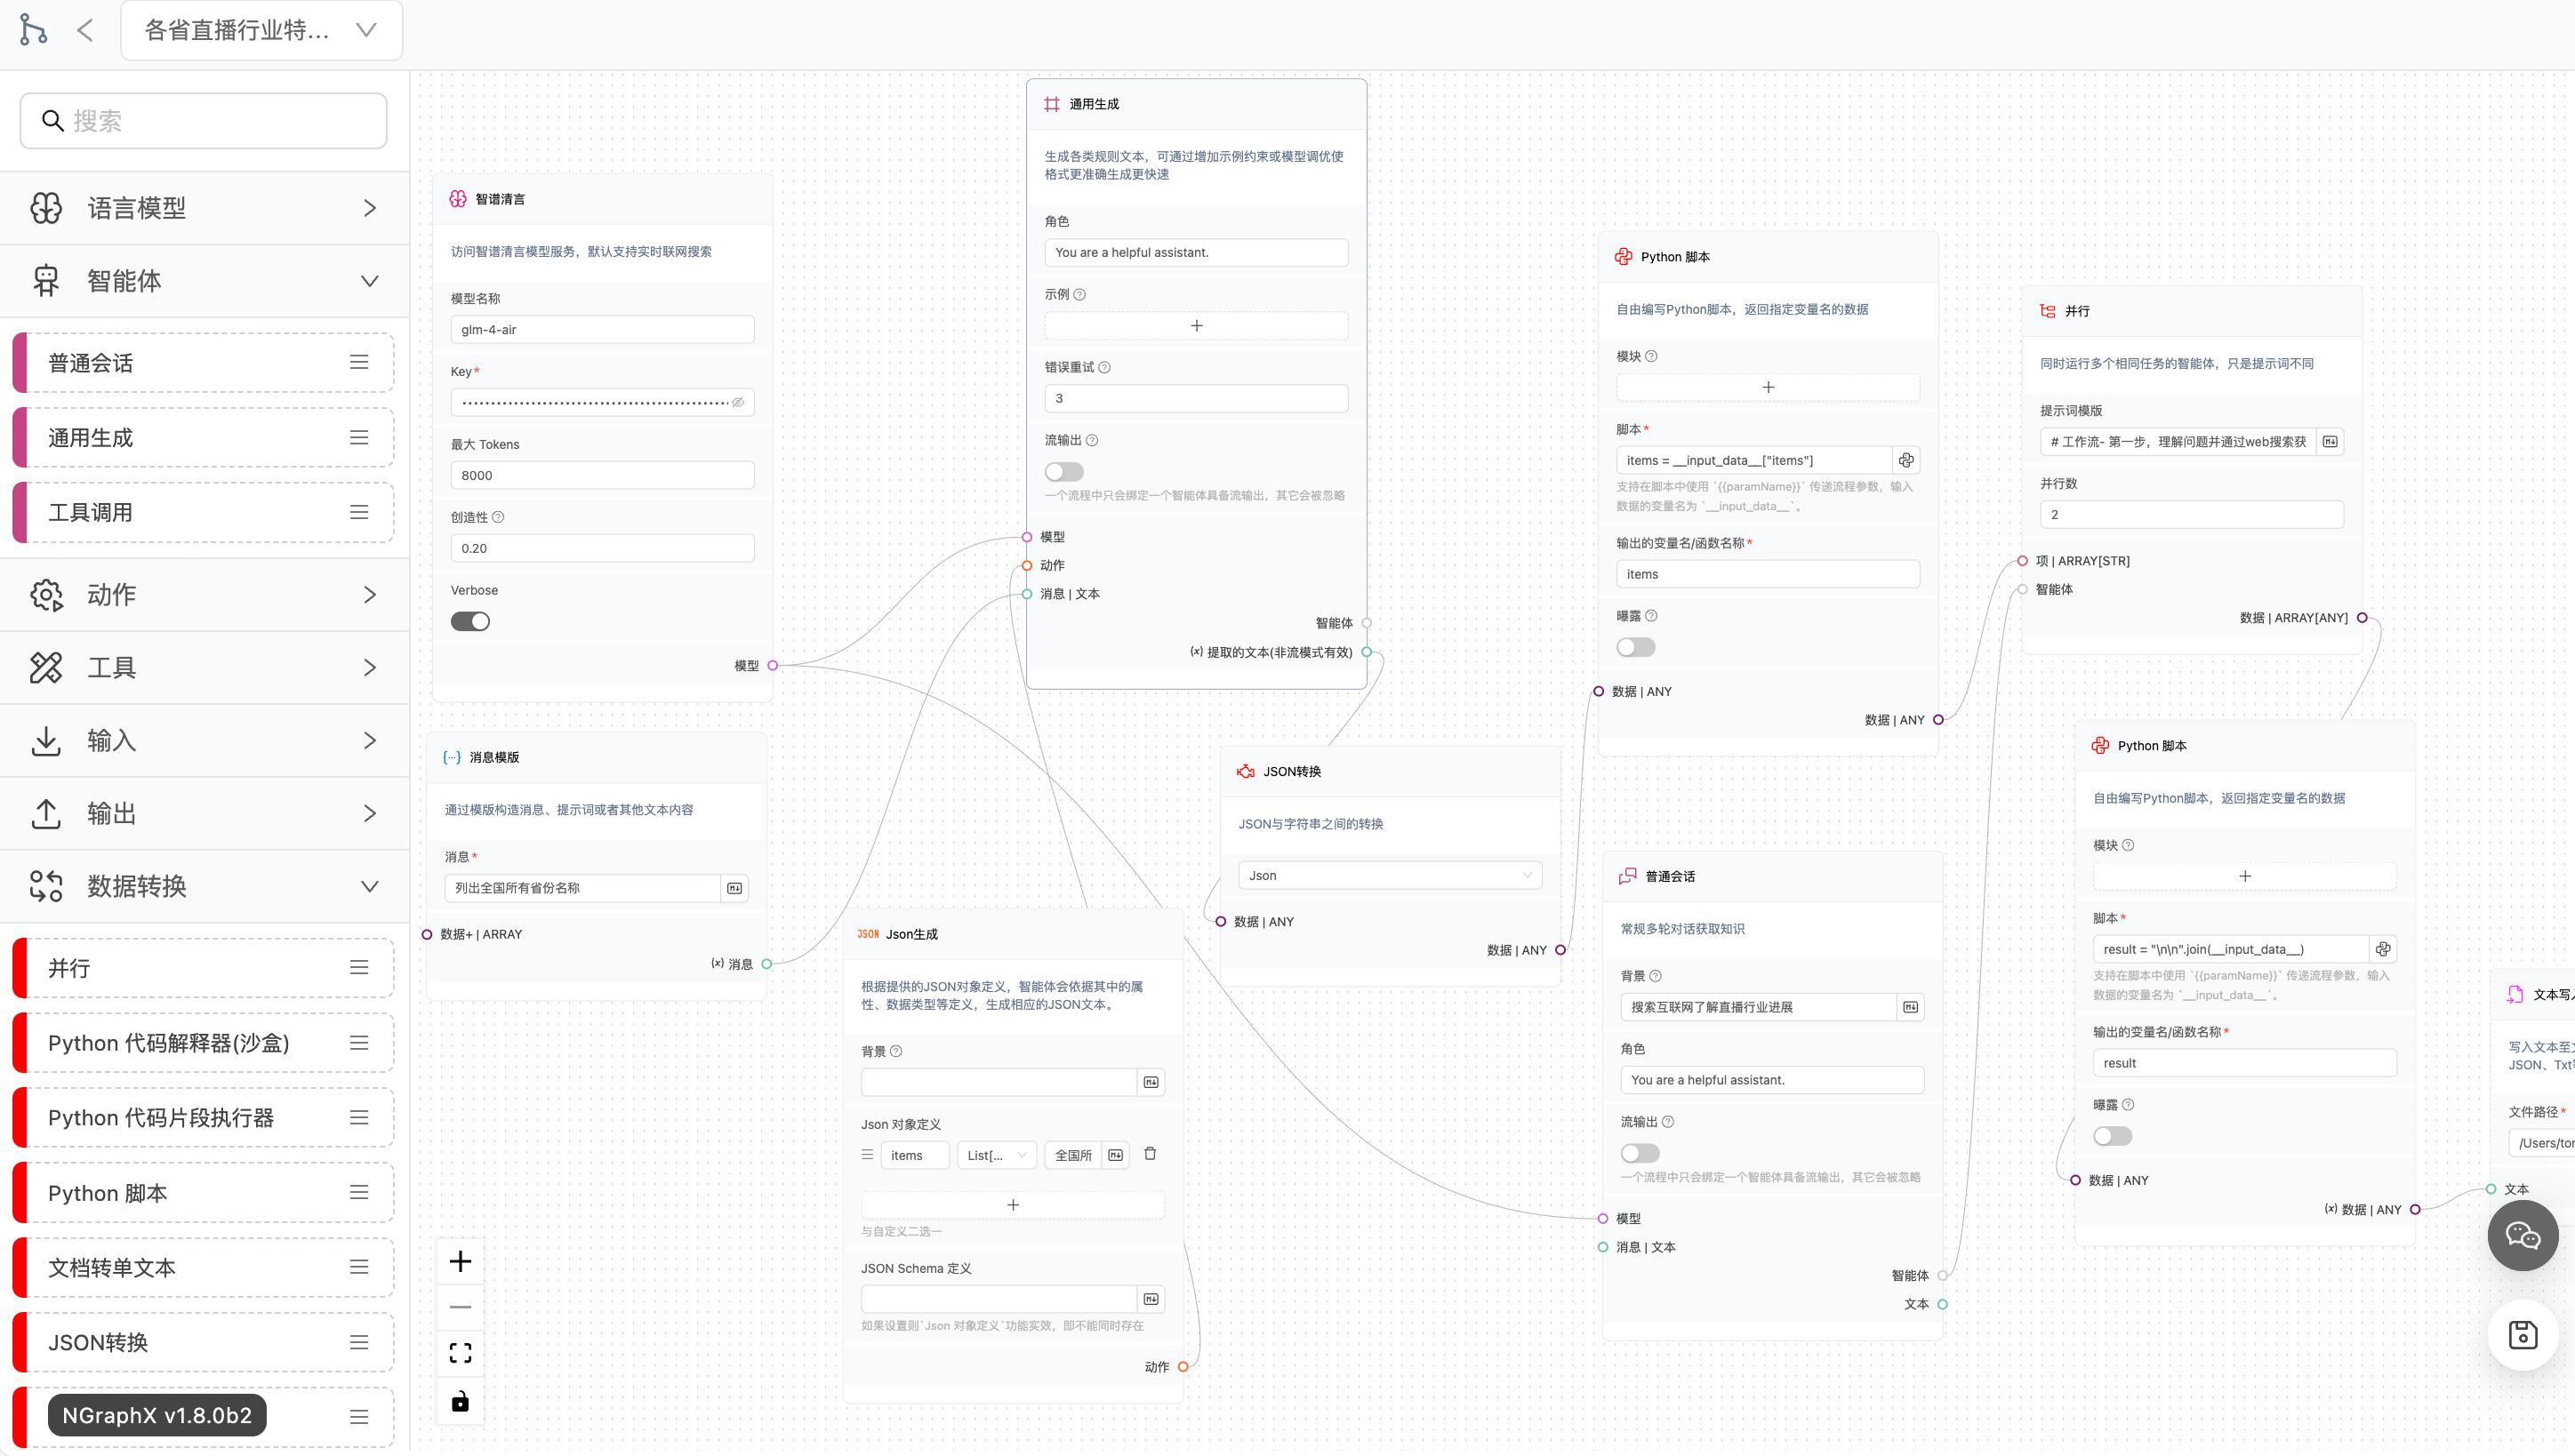The height and width of the screenshot is (1456, 2575).
Task: Open editor icon beside 全国所 description field
Action: [1116, 1155]
